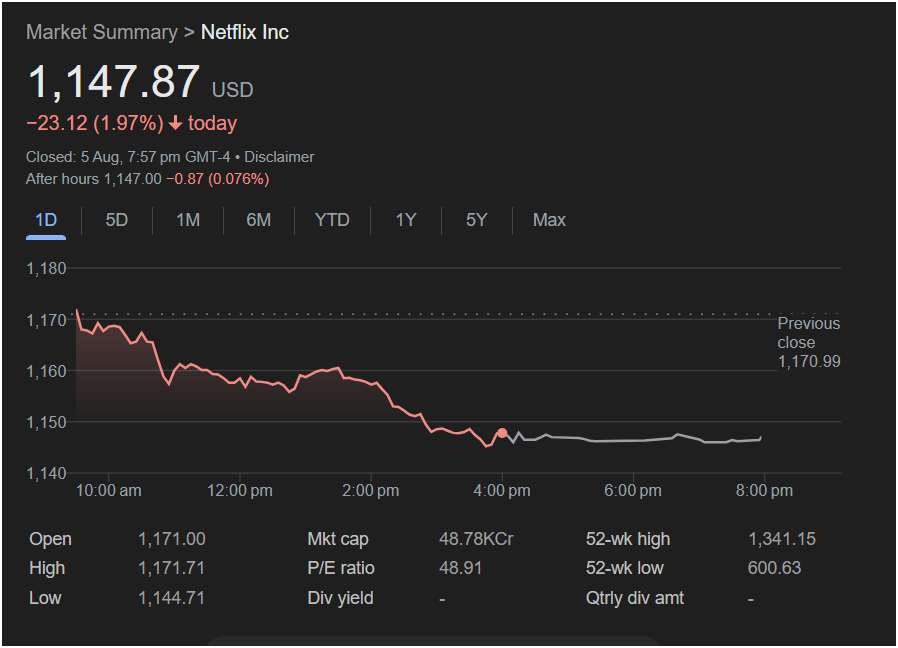Click the 52-wk low value 600.63
This screenshot has height=648, width=898.
774,568
